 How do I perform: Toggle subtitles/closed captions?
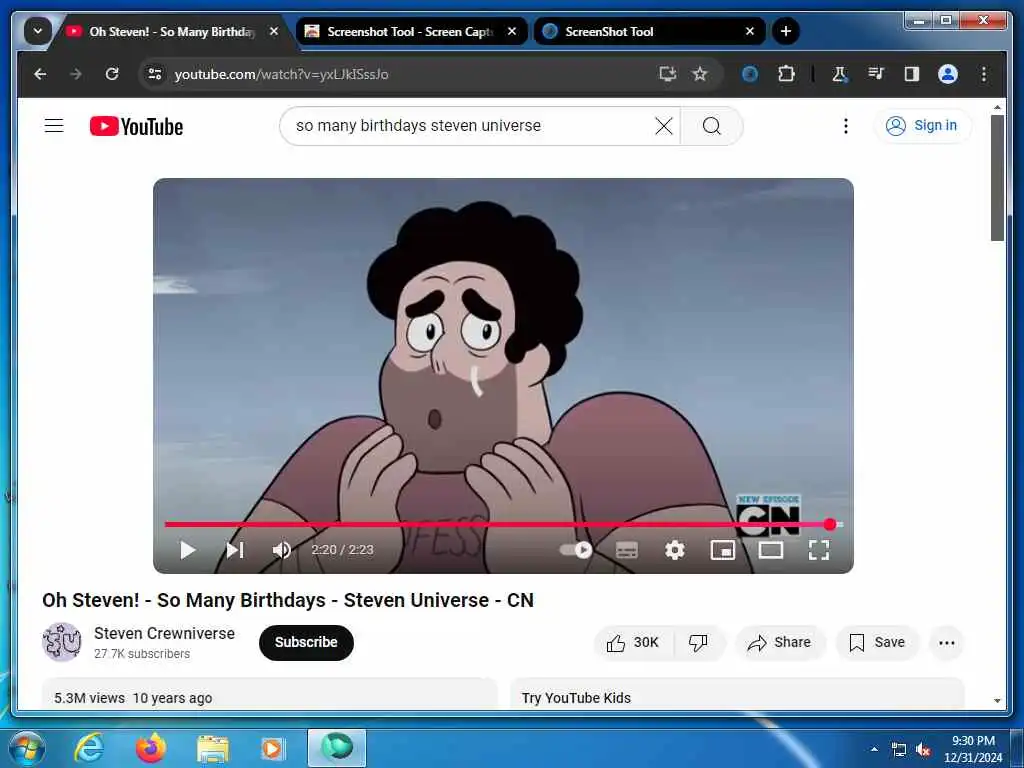point(627,550)
